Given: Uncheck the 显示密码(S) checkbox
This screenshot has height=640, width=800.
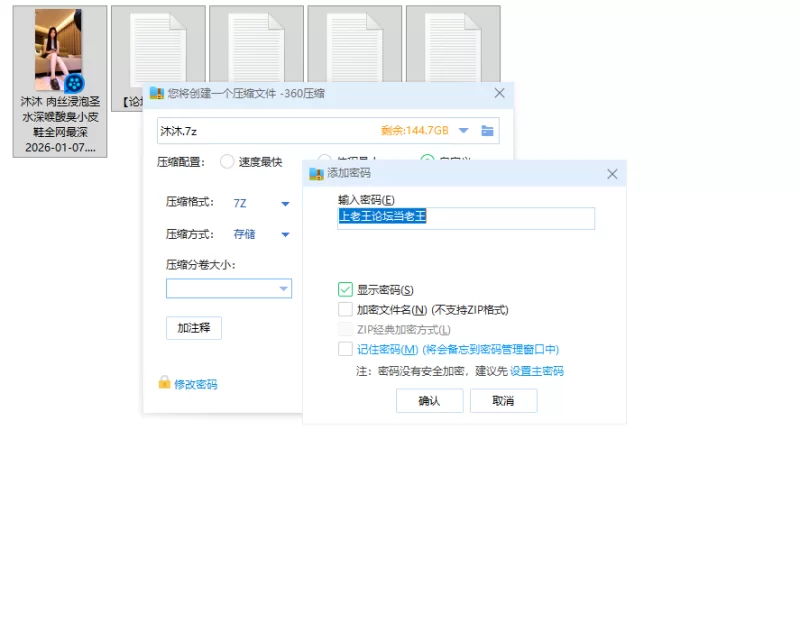Looking at the screenshot, I should [345, 289].
